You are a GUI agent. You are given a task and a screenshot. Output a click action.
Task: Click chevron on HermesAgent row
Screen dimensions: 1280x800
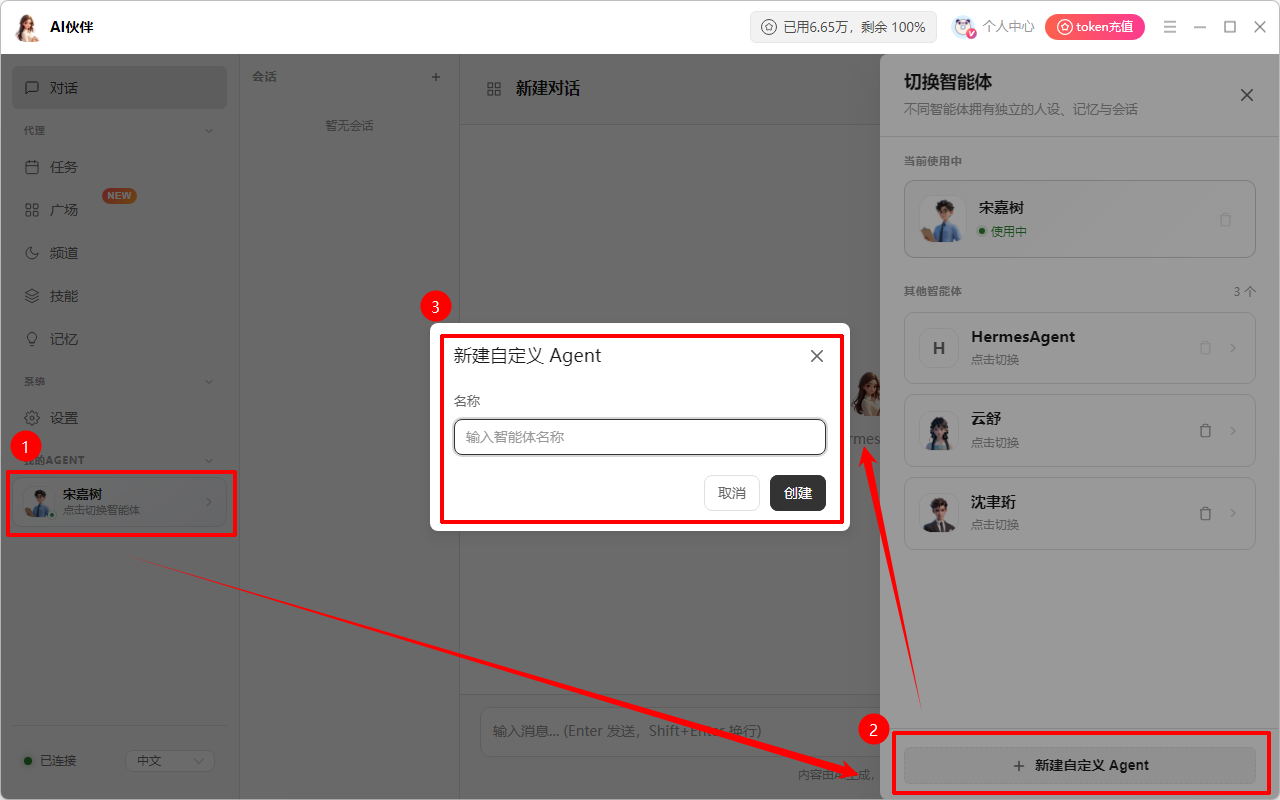[x=1233, y=348]
